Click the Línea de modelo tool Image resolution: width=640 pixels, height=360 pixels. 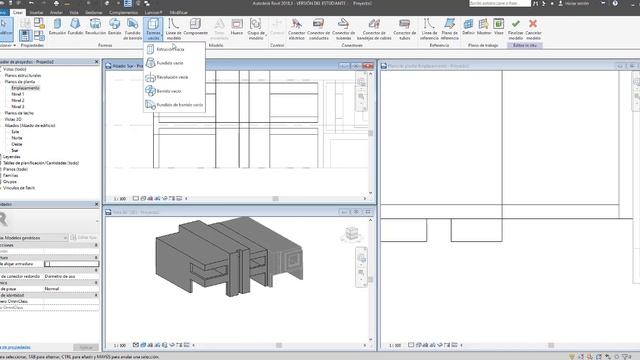point(173,29)
